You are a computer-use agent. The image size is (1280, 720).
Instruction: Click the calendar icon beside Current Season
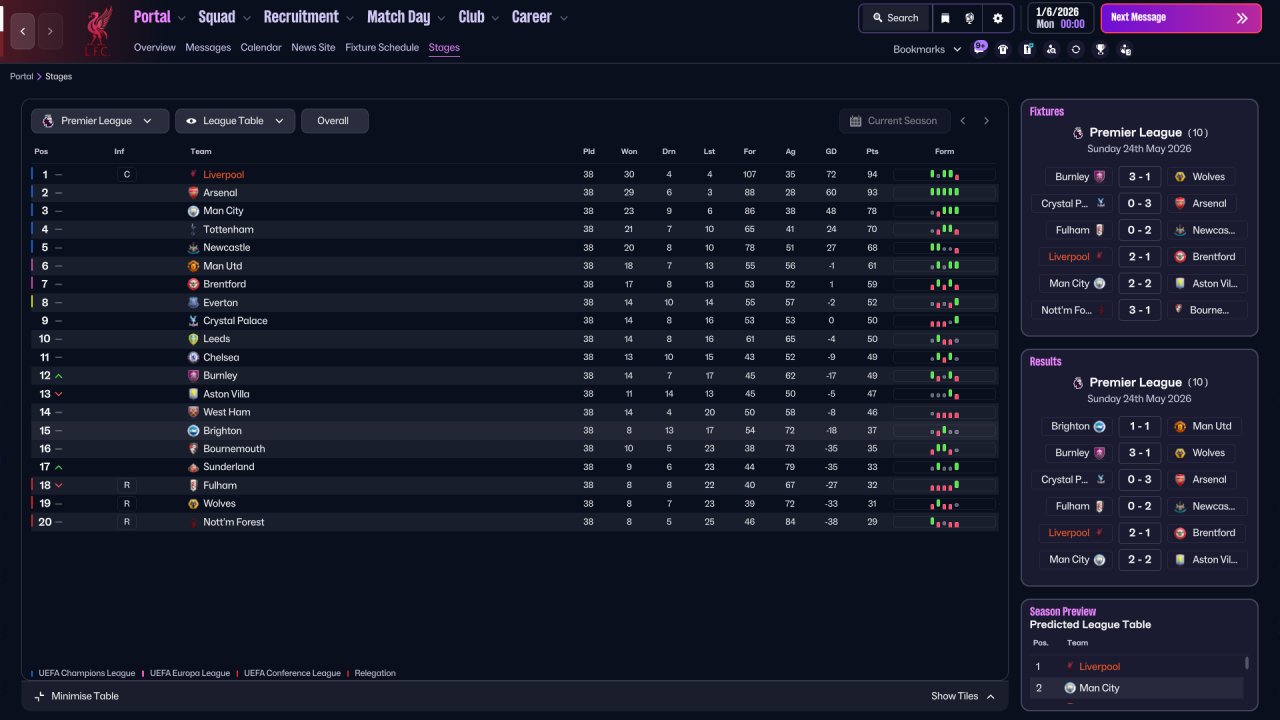[855, 121]
